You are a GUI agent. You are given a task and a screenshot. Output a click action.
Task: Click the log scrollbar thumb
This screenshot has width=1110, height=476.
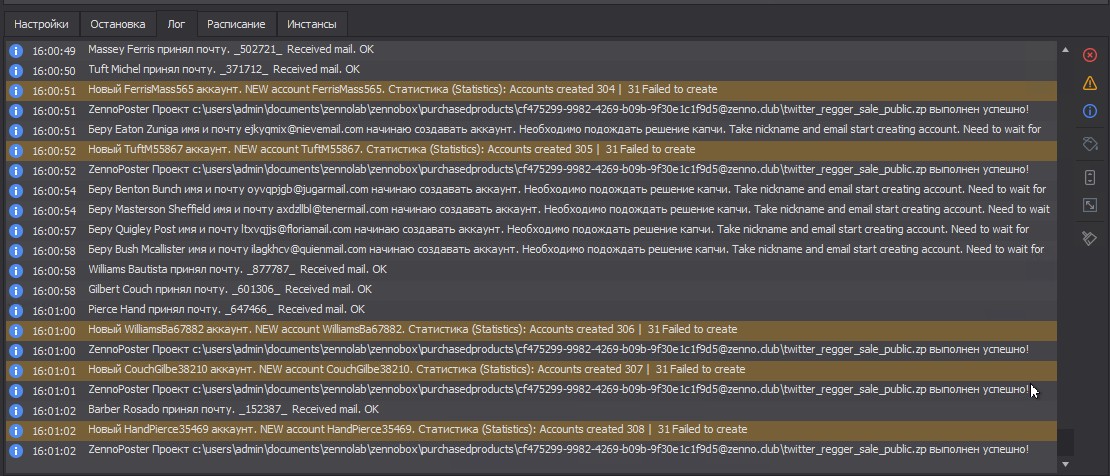(1065, 443)
